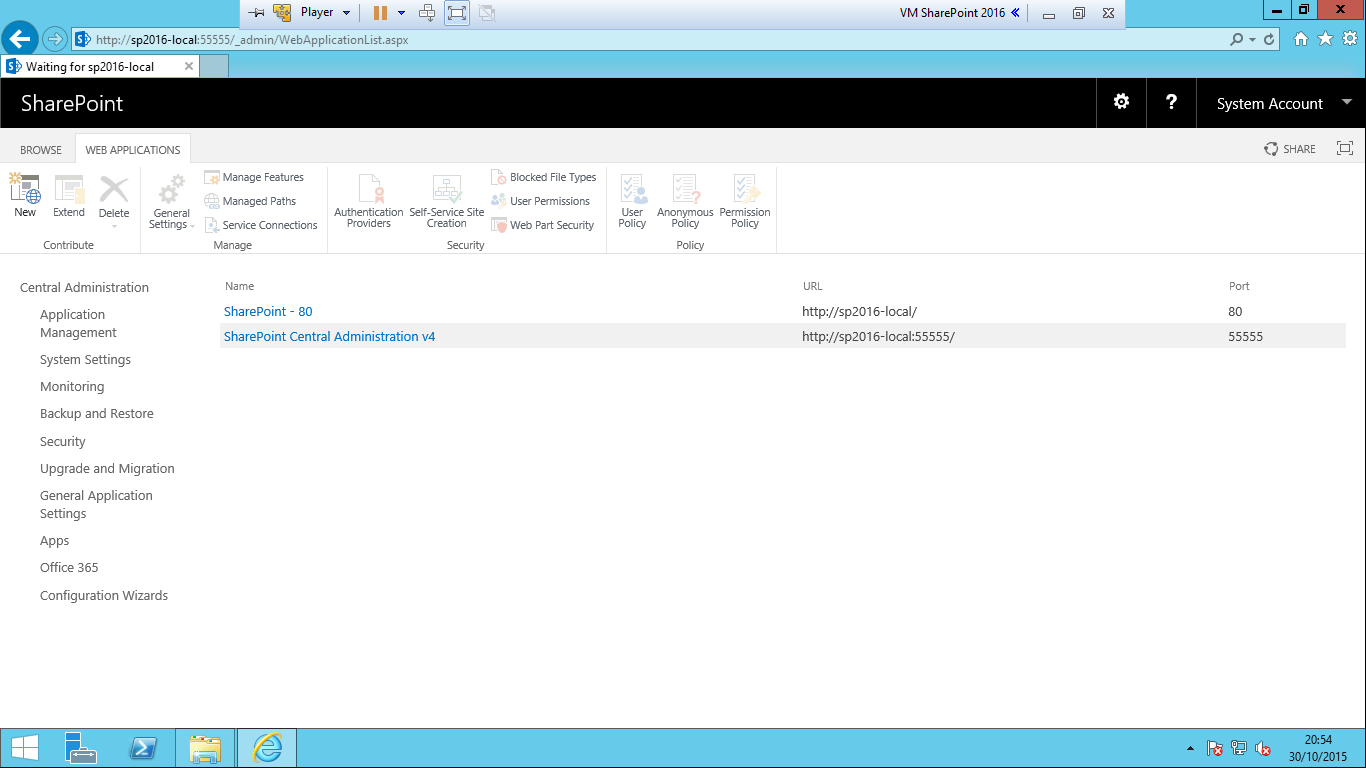Select the WEB APPLICATIONS ribbon tab

pos(133,149)
